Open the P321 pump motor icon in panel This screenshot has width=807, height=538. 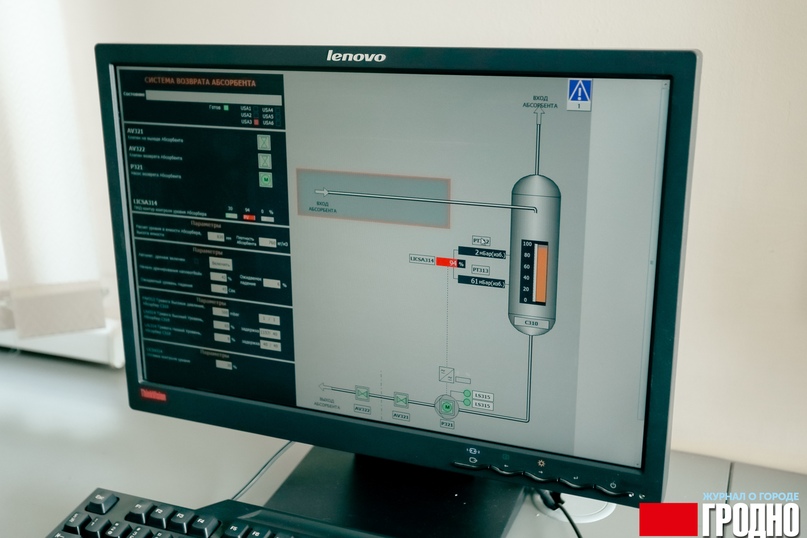(x=266, y=180)
